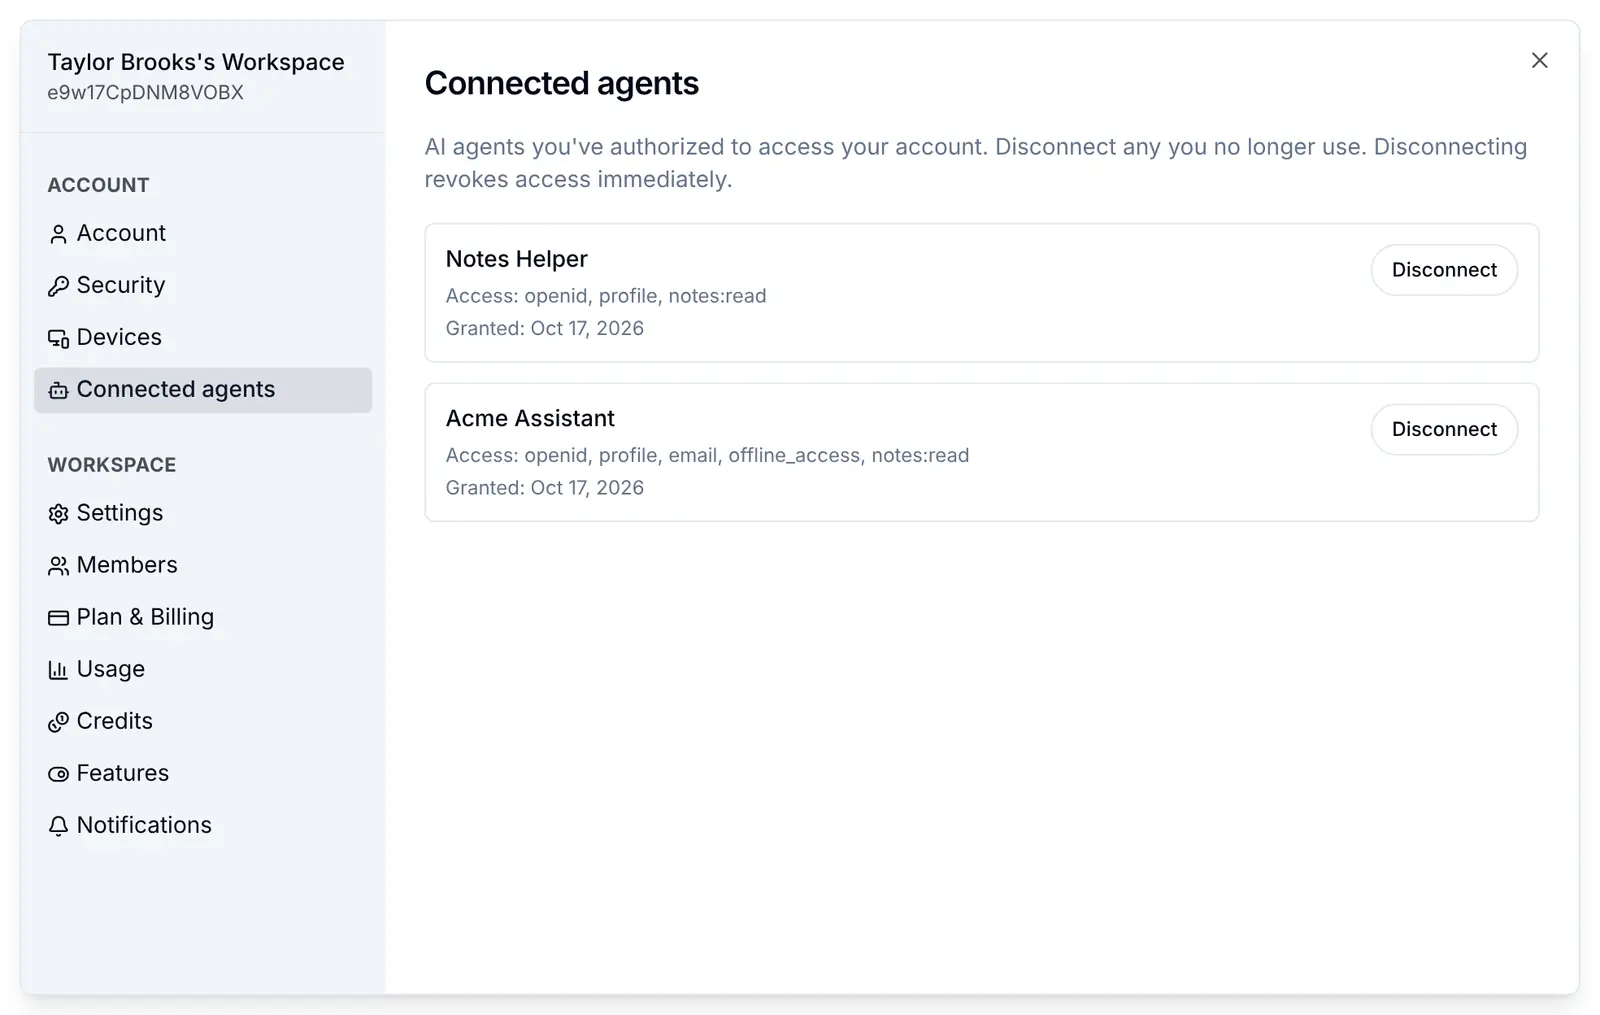Image resolution: width=1600 pixels, height=1015 pixels.
Task: Disconnect the Acme Assistant agent
Action: pos(1444,429)
